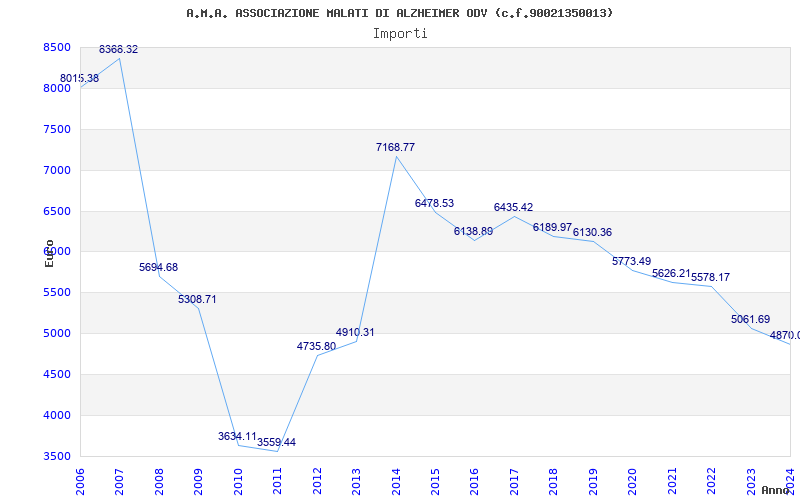This screenshot has height=500, width=800.
Task: Select the 2013 x-axis year label
Action: (356, 481)
